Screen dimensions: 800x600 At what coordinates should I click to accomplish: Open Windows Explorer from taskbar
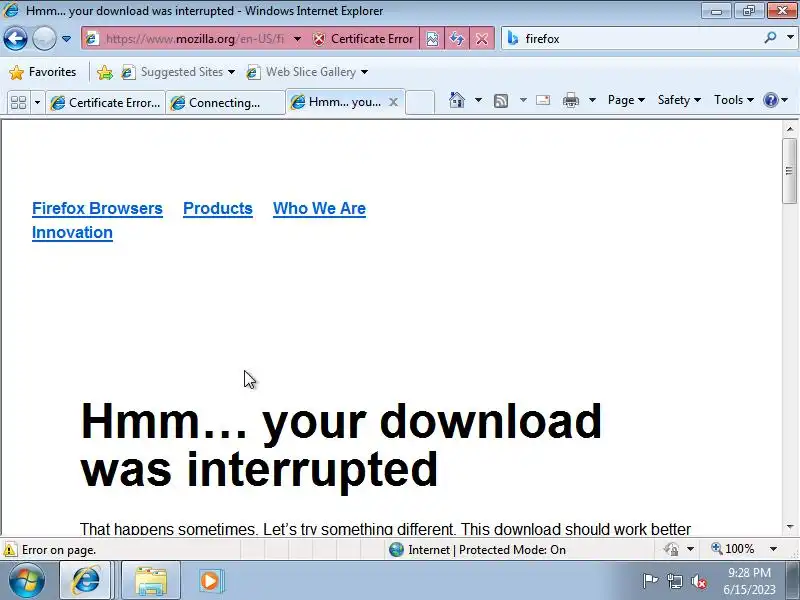[151, 581]
